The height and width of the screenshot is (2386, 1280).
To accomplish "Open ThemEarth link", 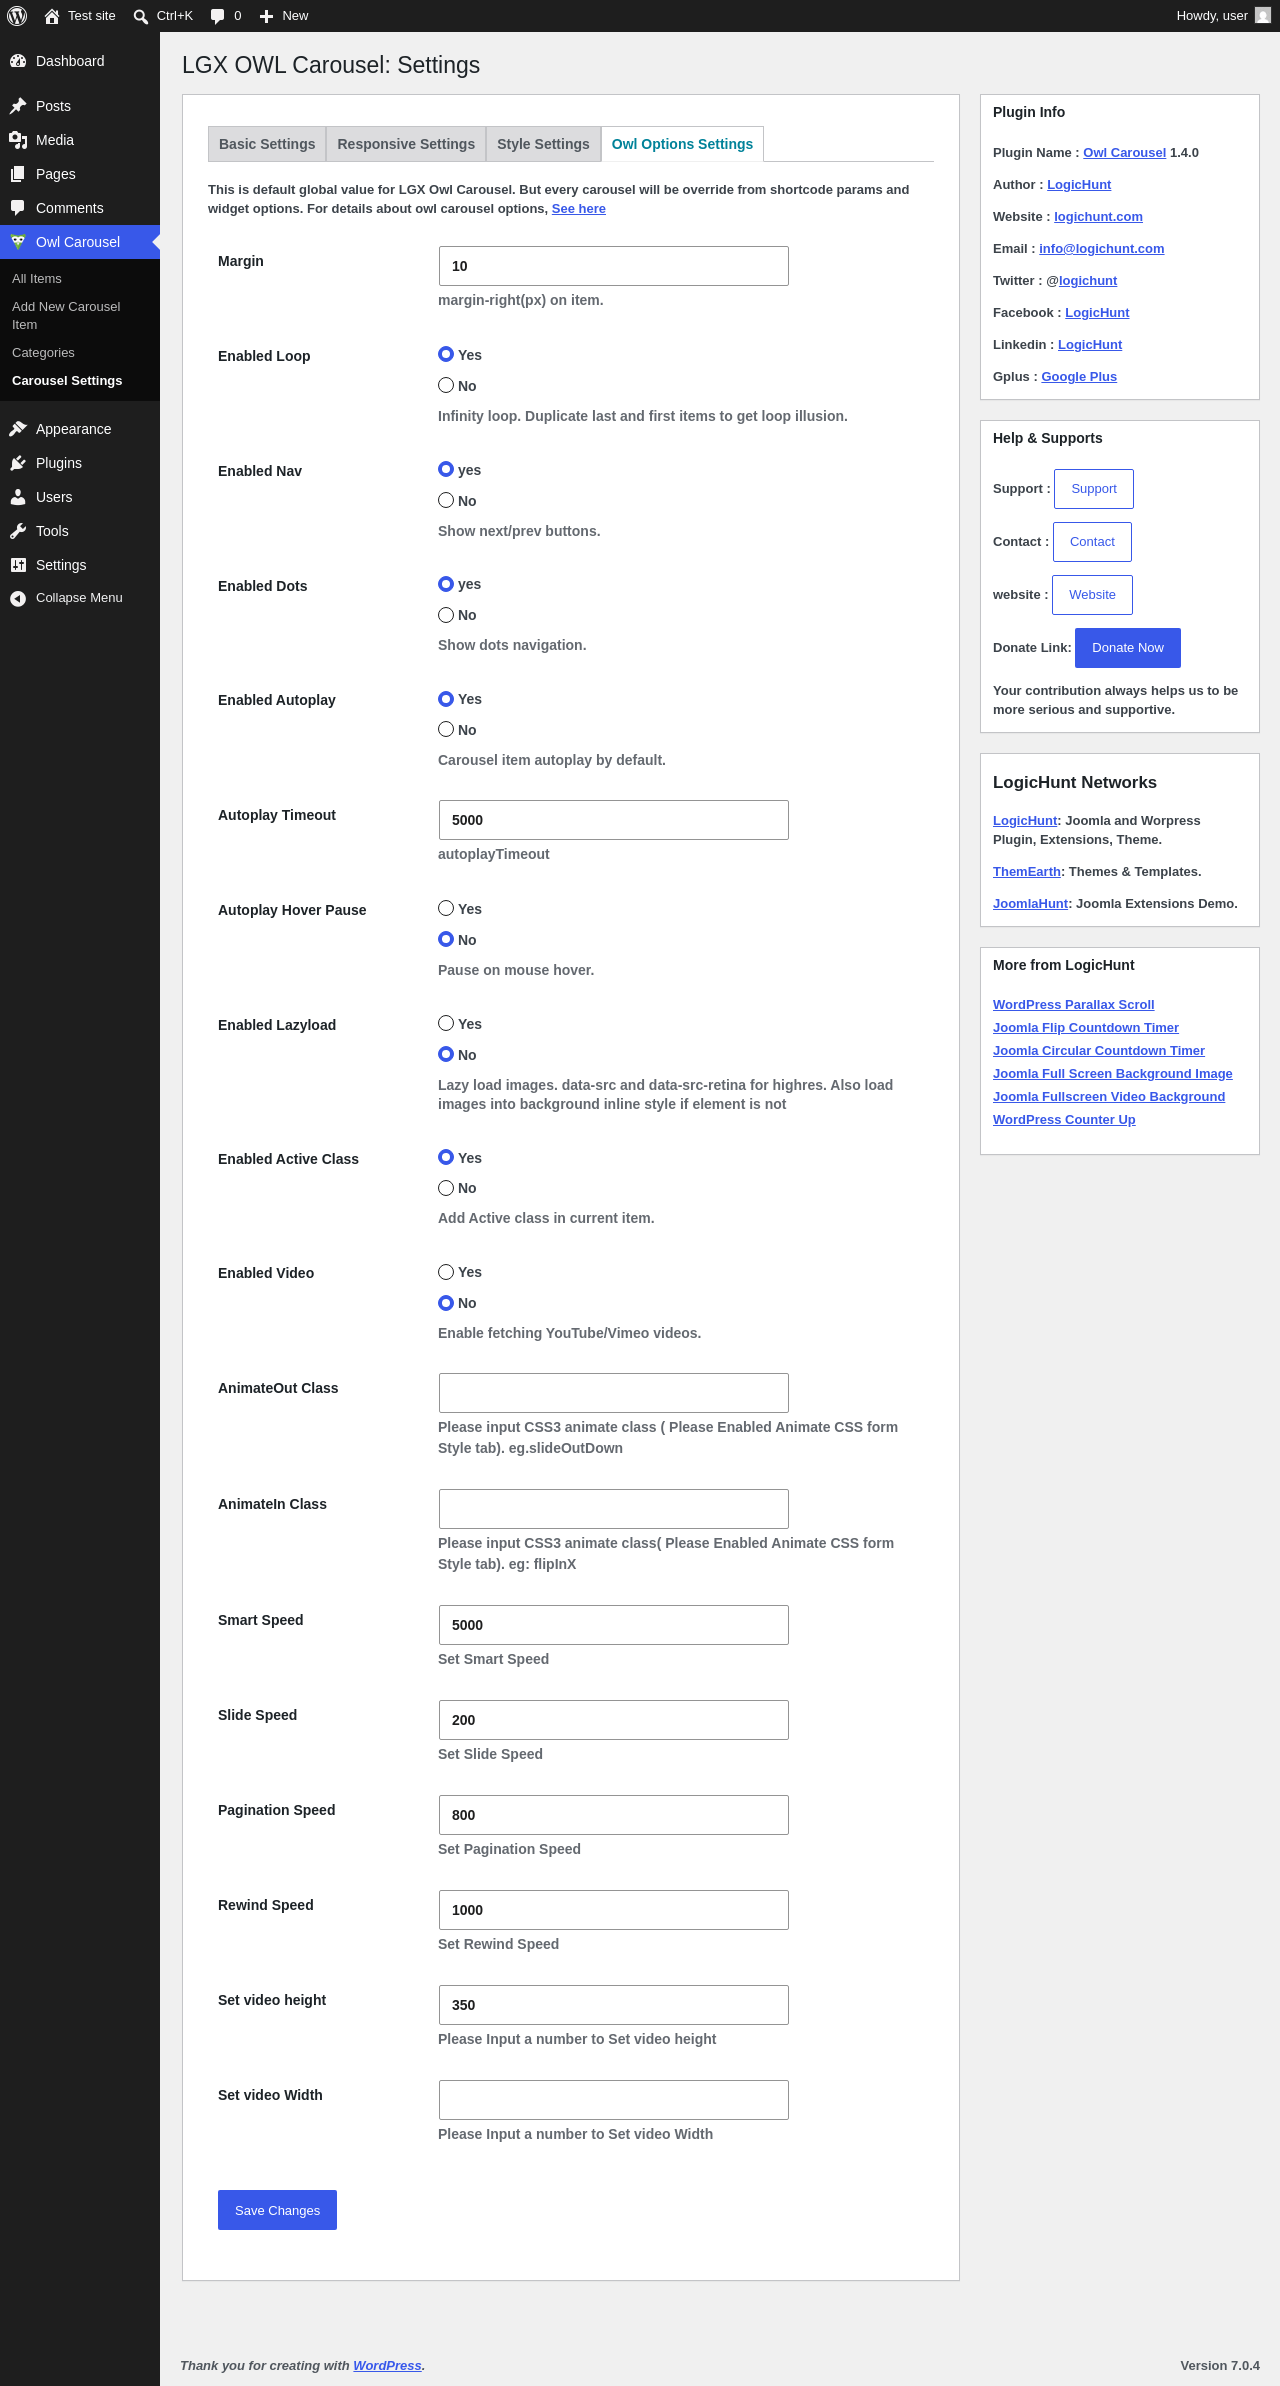I will click(x=1027, y=872).
